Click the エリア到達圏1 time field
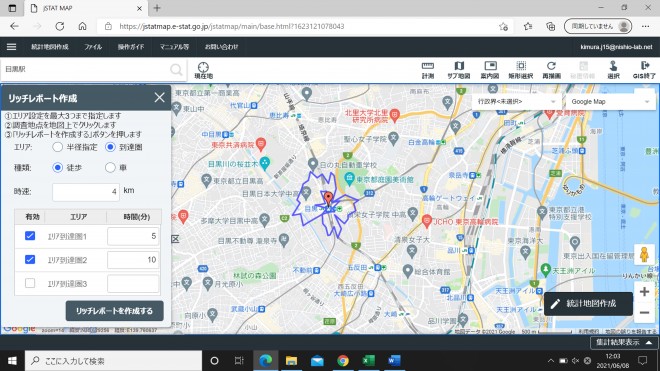 (x=133, y=236)
